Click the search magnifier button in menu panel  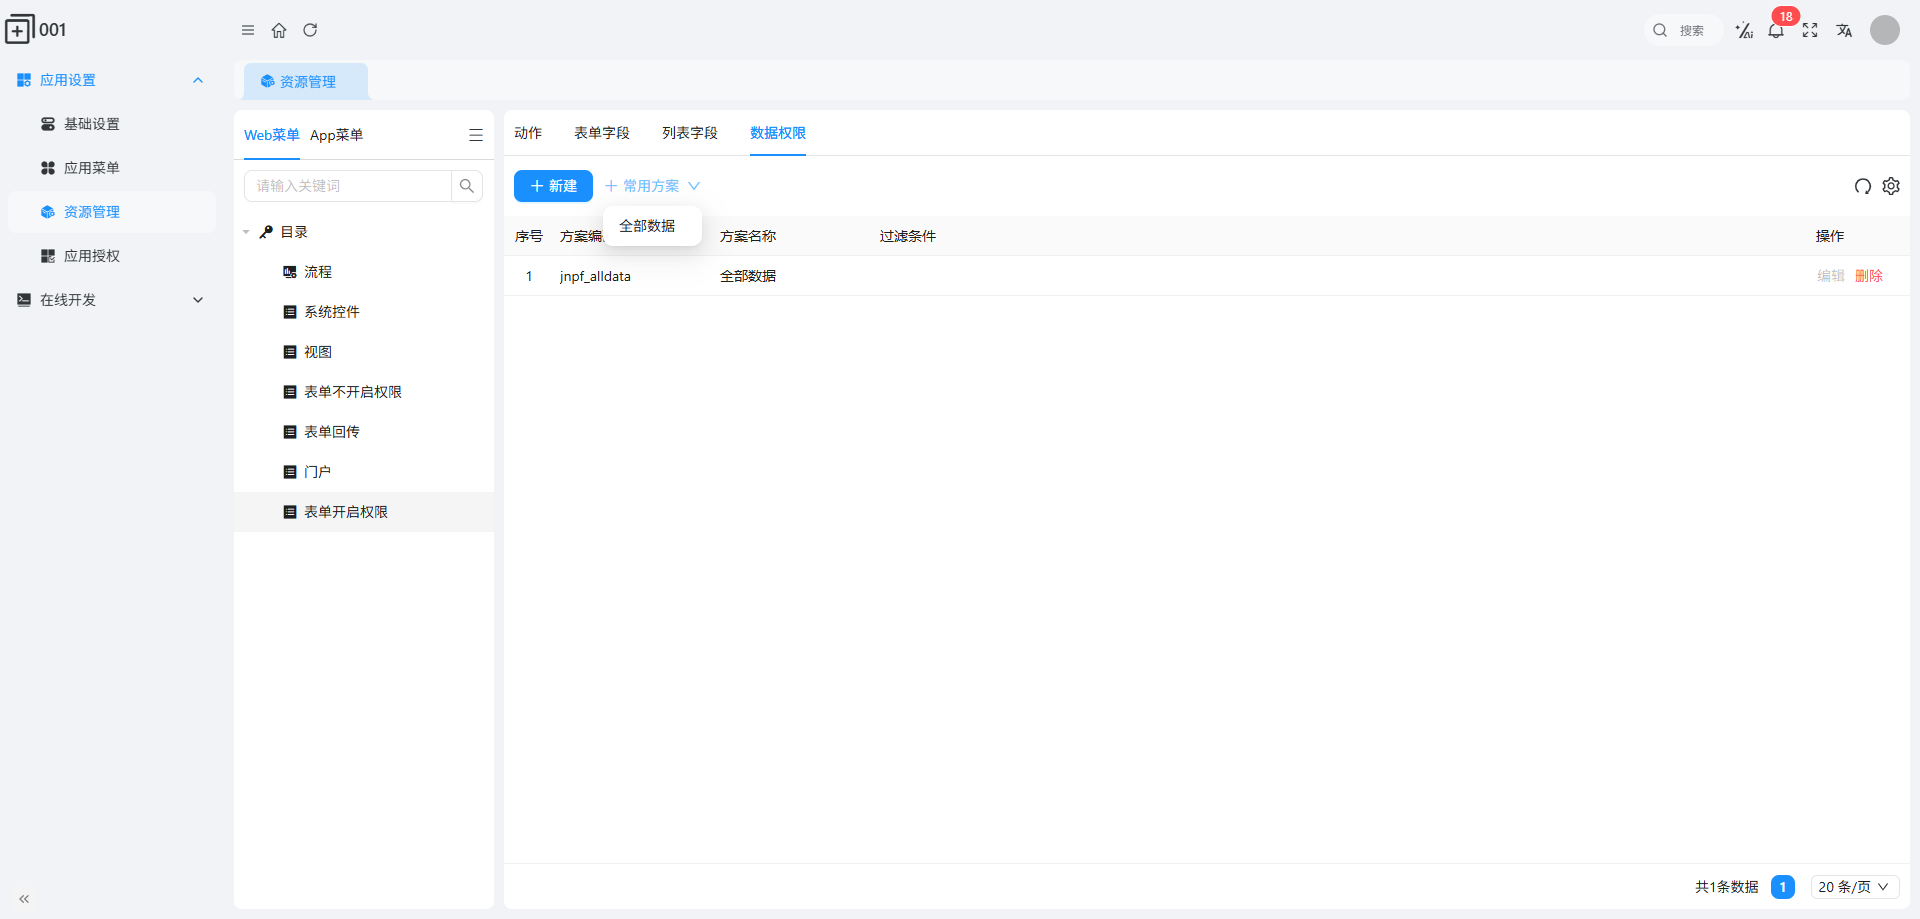pos(467,186)
